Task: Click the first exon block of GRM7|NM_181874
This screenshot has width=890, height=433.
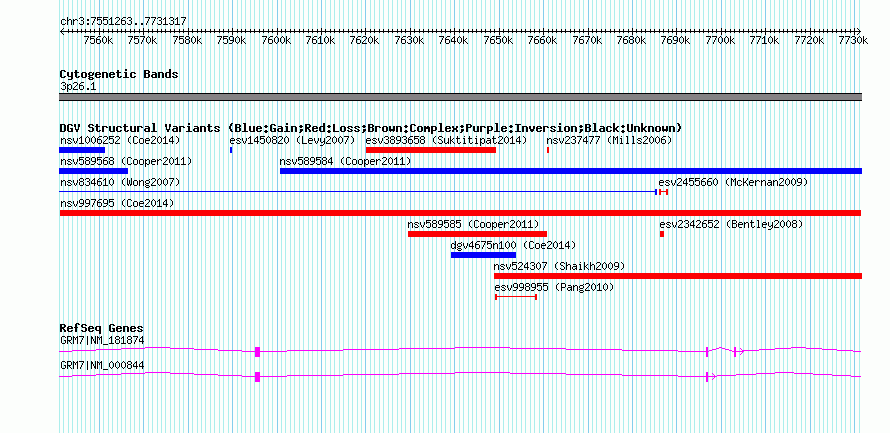Action: [257, 351]
